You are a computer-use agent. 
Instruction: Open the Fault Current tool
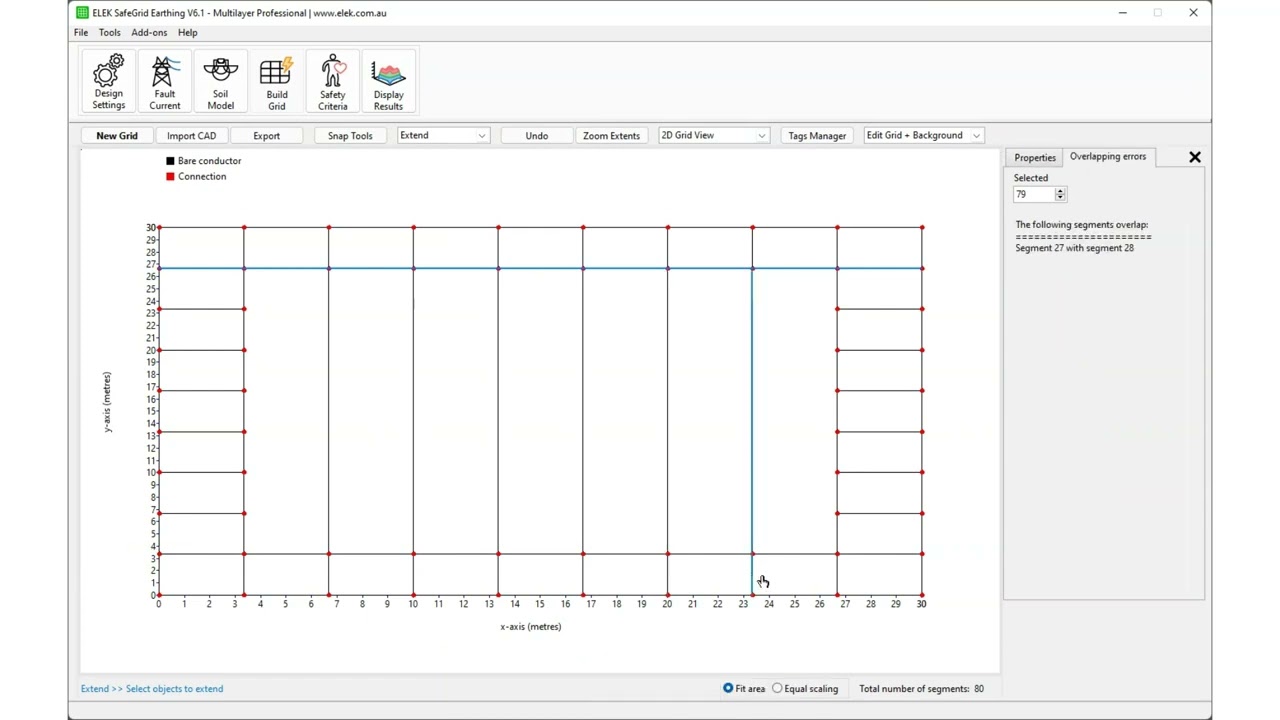pyautogui.click(x=165, y=82)
